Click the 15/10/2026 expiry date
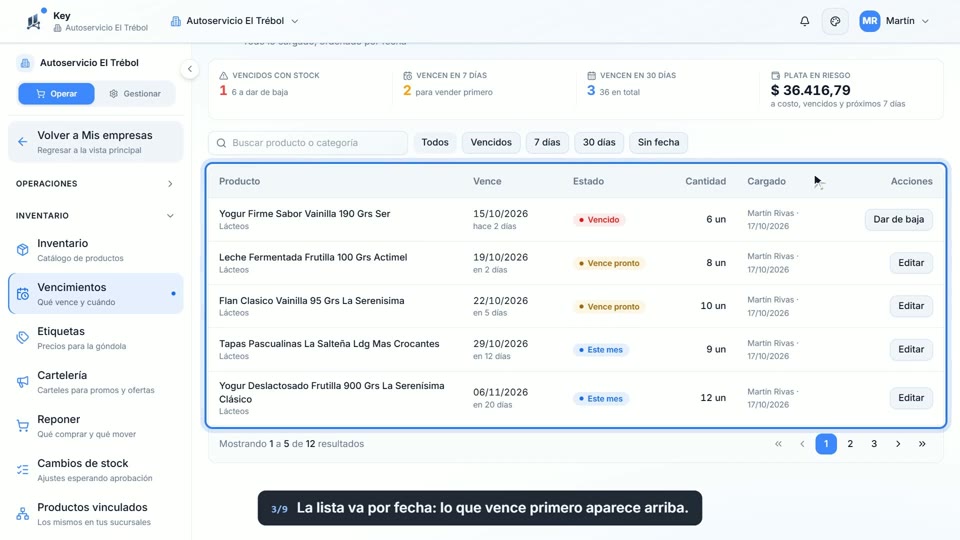Screen dimensions: 960x540 (500, 214)
